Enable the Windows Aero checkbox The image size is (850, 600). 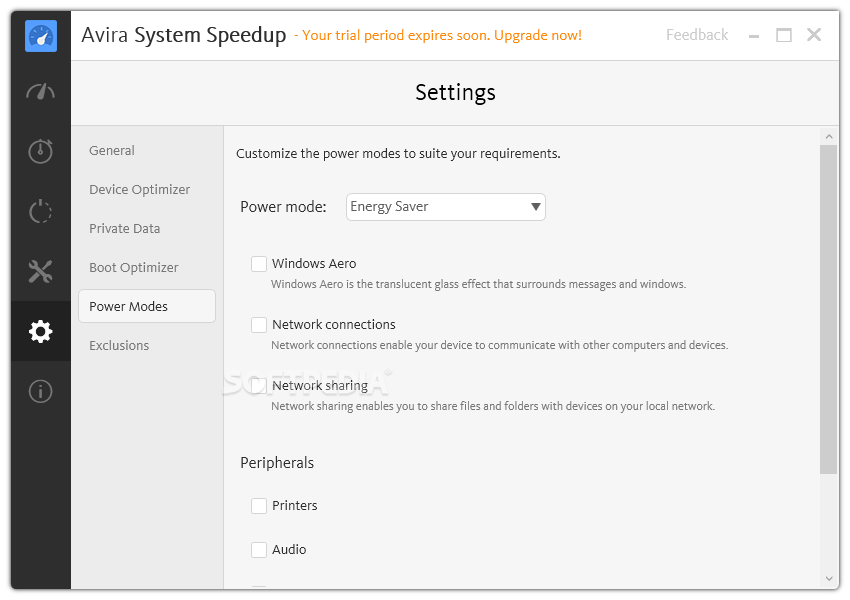pos(259,264)
